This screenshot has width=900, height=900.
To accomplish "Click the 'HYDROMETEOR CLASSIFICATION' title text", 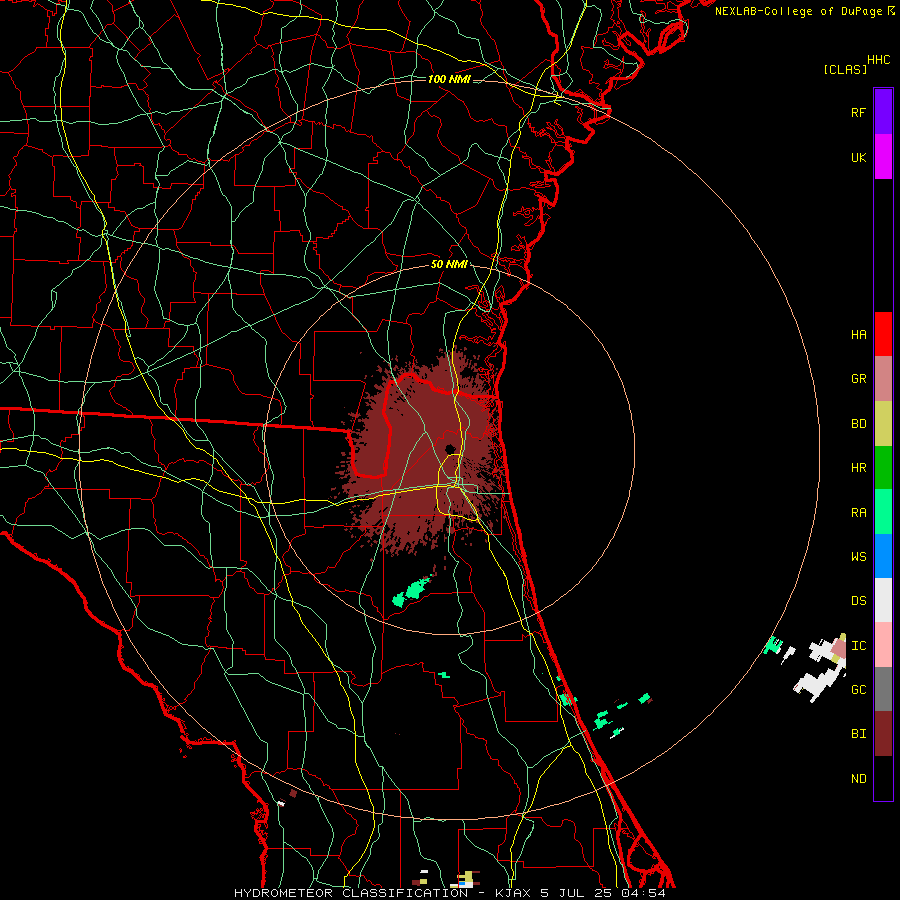I will tap(350, 893).
